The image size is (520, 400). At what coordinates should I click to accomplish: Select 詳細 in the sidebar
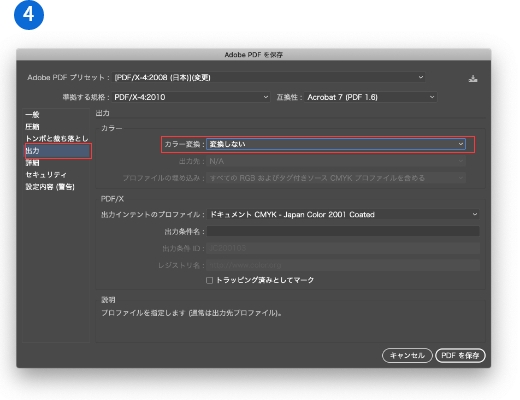(x=32, y=163)
